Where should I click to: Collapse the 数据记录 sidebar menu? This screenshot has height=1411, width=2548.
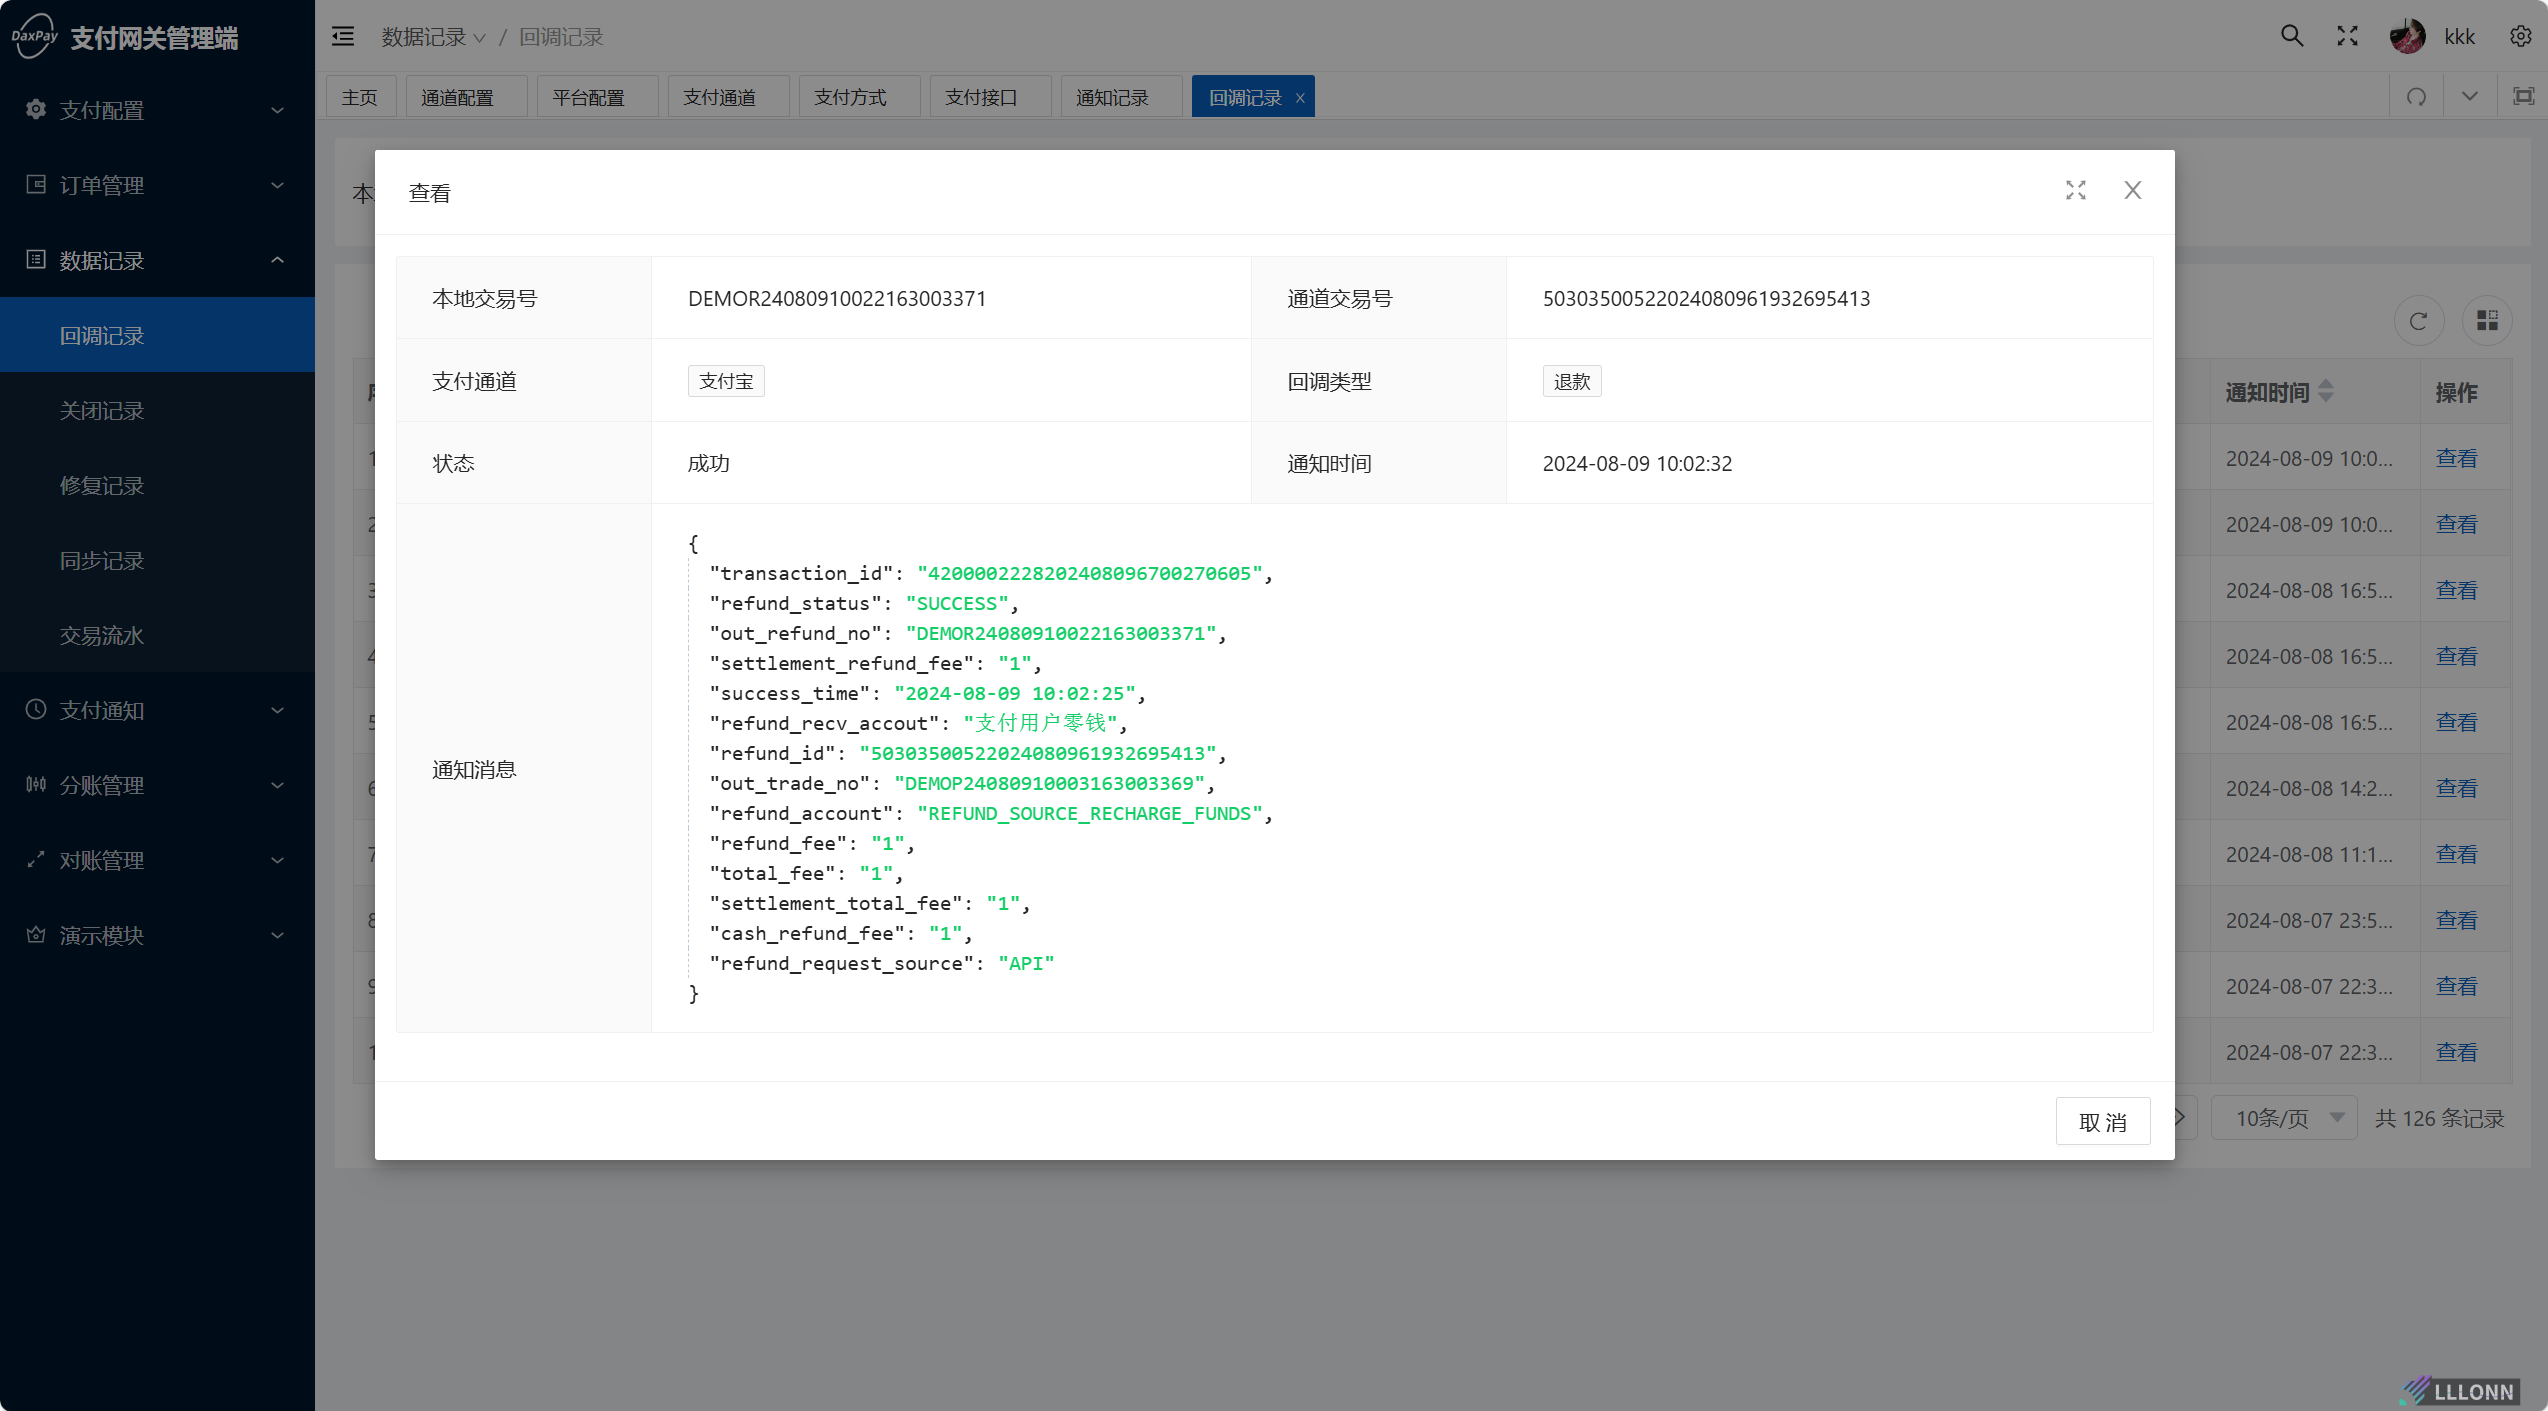click(157, 260)
